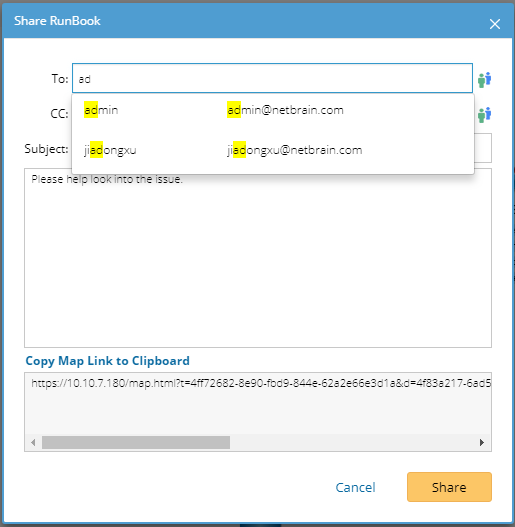Click Copy Map Link to Clipboard
Viewport: 515px width, 527px height.
[x=108, y=361]
